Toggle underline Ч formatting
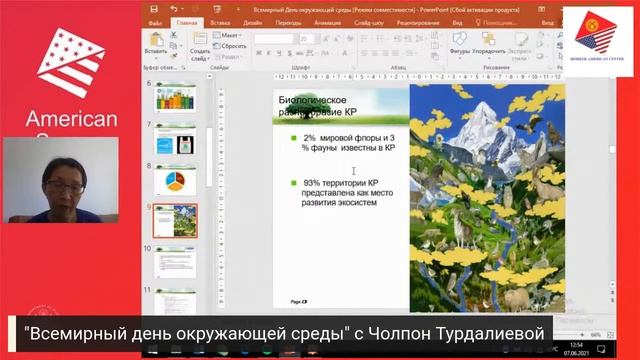 tap(279, 53)
